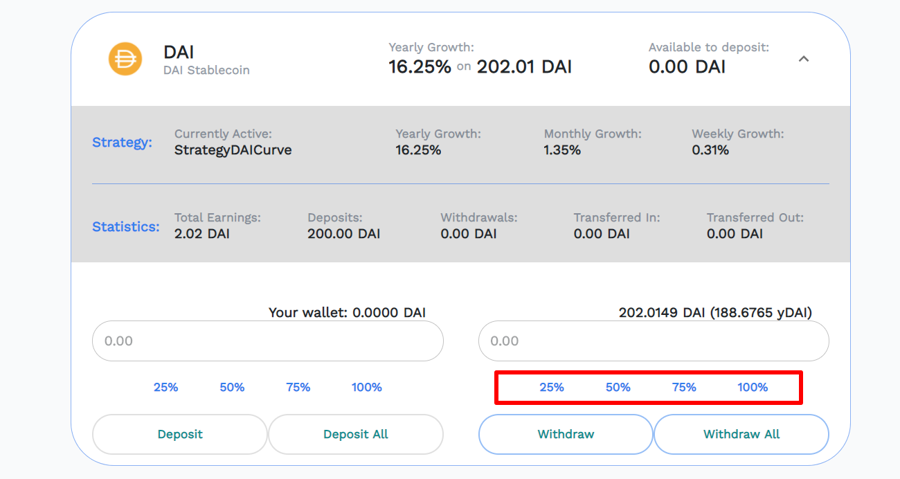Click the StrategyDAICurve active strategy name
The image size is (900, 479).
[233, 150]
